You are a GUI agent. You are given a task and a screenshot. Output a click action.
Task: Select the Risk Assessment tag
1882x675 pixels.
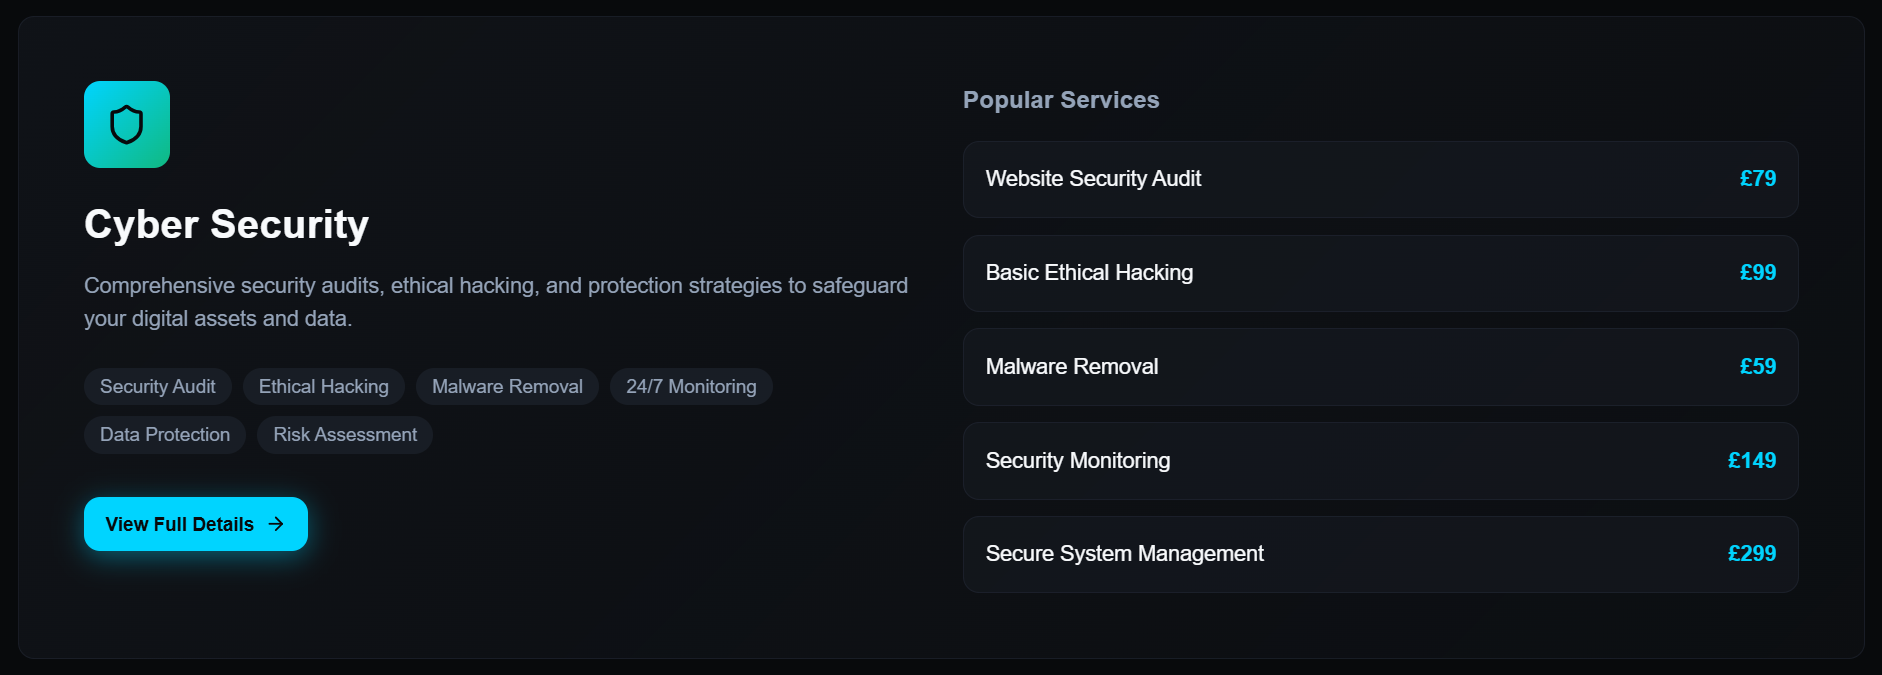point(344,434)
